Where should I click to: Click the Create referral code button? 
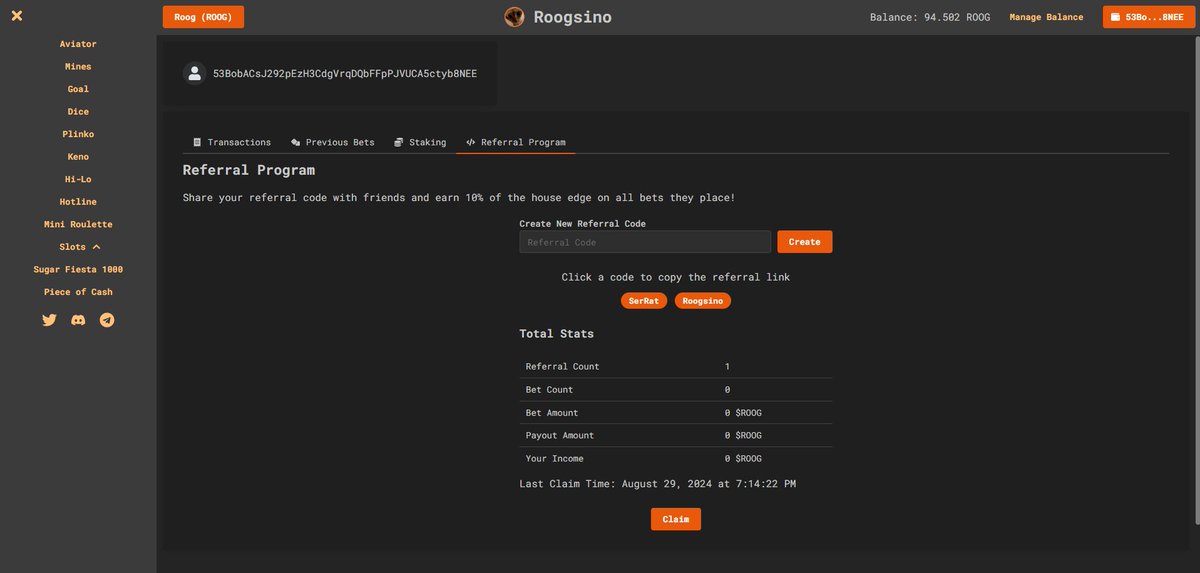click(x=804, y=242)
